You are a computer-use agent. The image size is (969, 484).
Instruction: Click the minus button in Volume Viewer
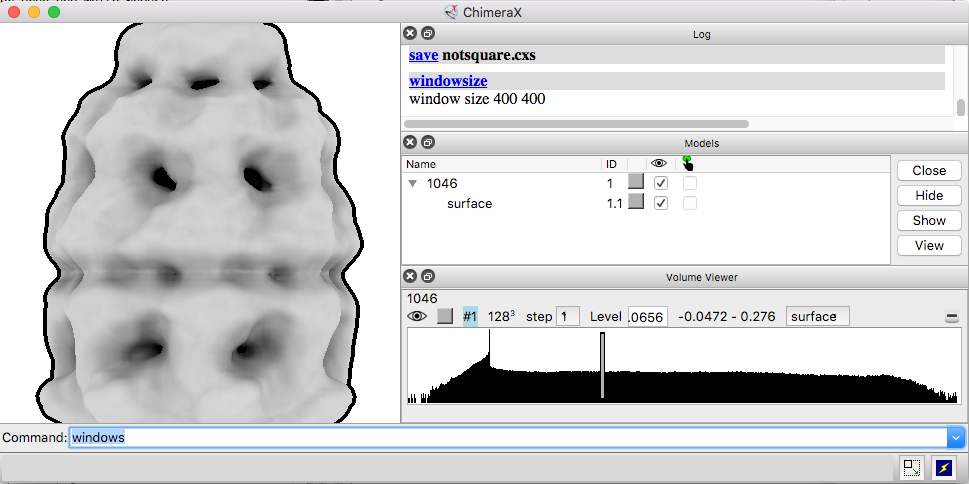[x=951, y=317]
